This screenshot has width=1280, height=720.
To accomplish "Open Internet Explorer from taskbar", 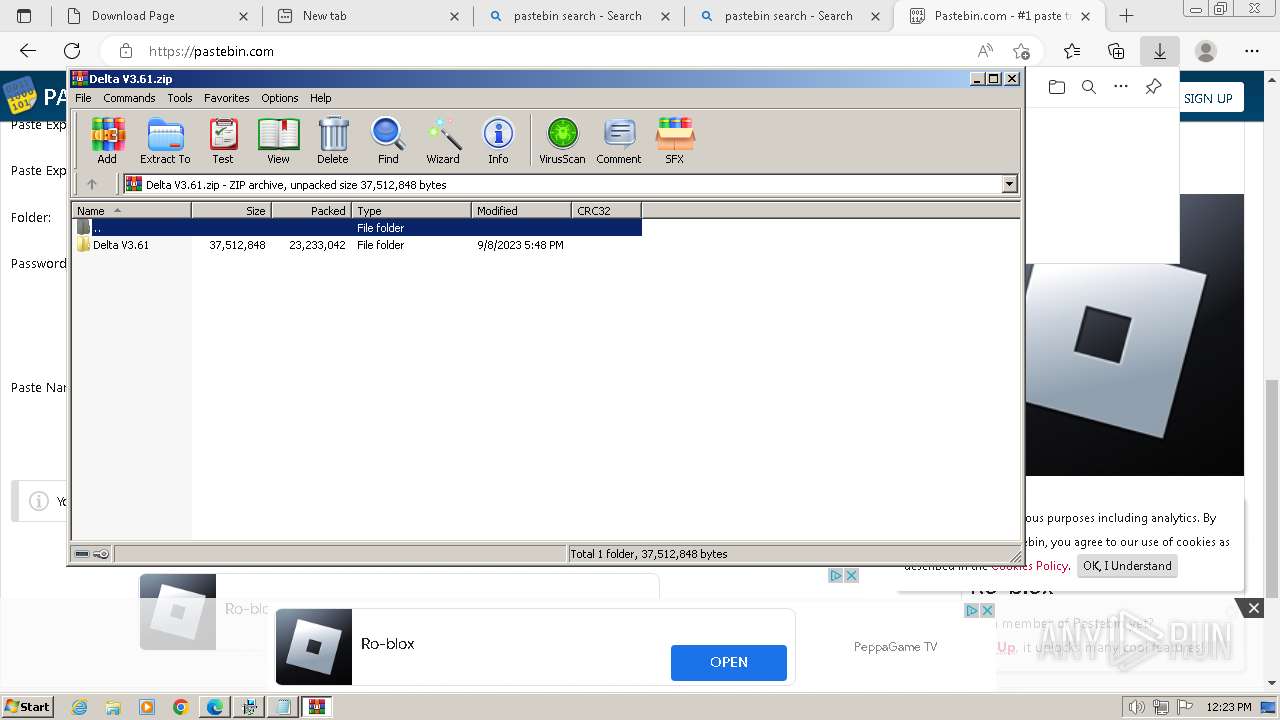I will pyautogui.click(x=80, y=707).
